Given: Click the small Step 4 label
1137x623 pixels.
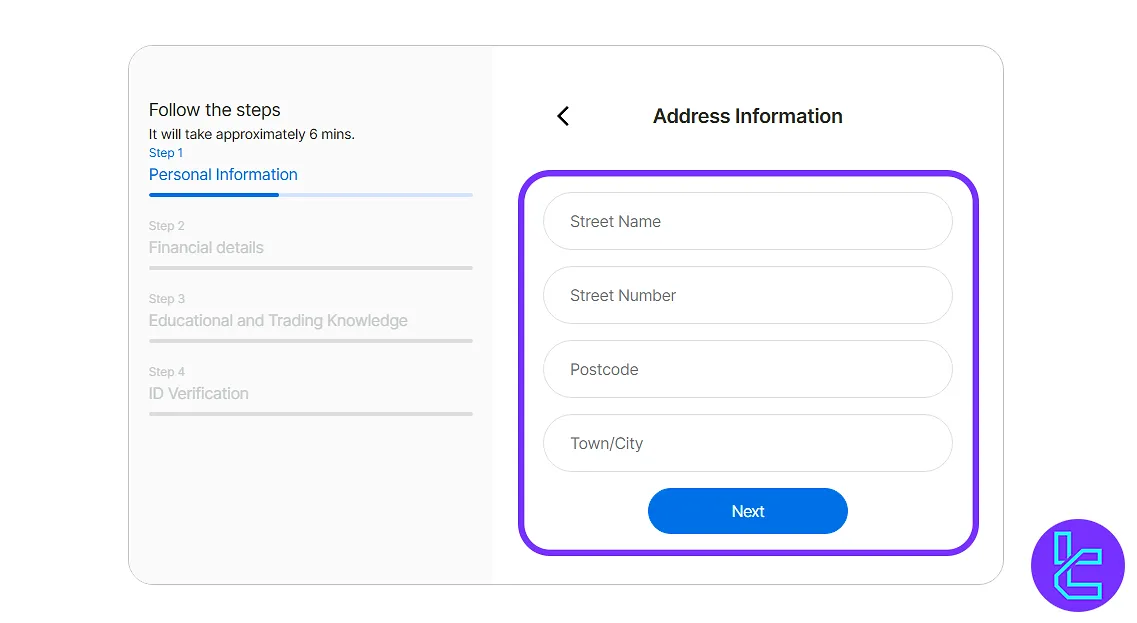Looking at the screenshot, I should (x=166, y=372).
